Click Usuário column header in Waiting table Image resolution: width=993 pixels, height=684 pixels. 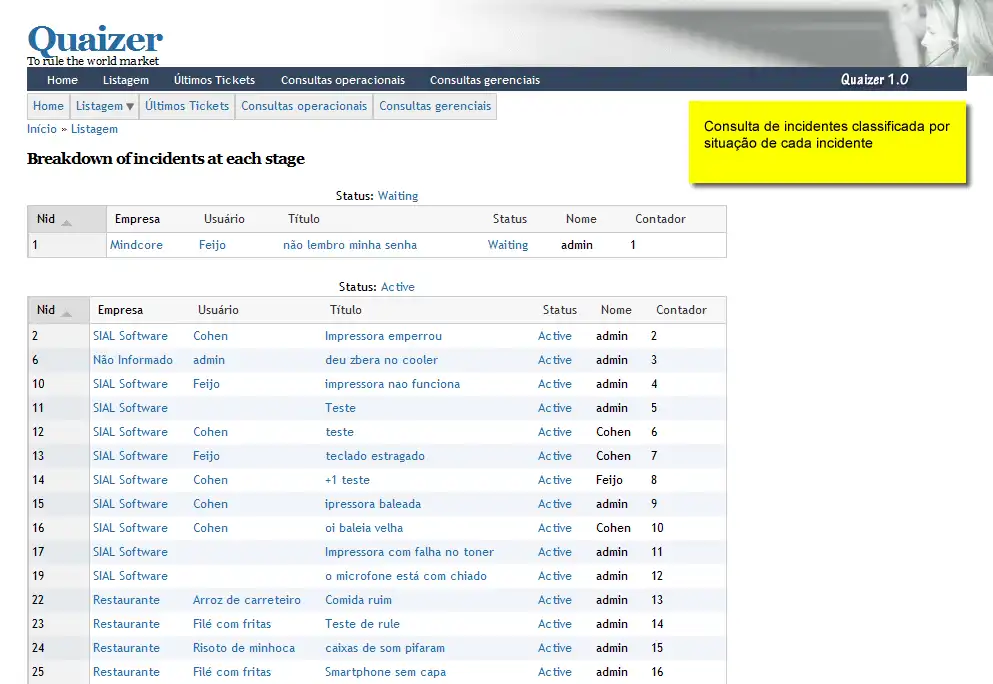pos(224,218)
